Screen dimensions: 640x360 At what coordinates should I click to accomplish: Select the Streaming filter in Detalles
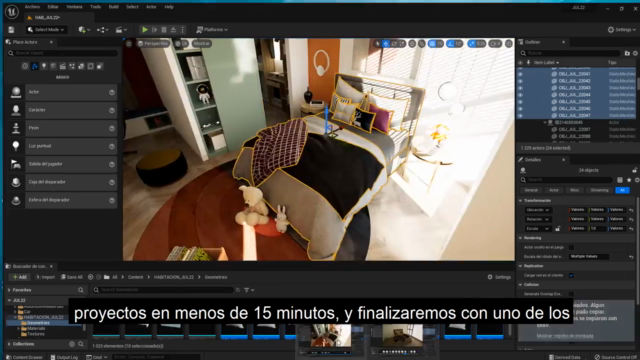click(600, 190)
